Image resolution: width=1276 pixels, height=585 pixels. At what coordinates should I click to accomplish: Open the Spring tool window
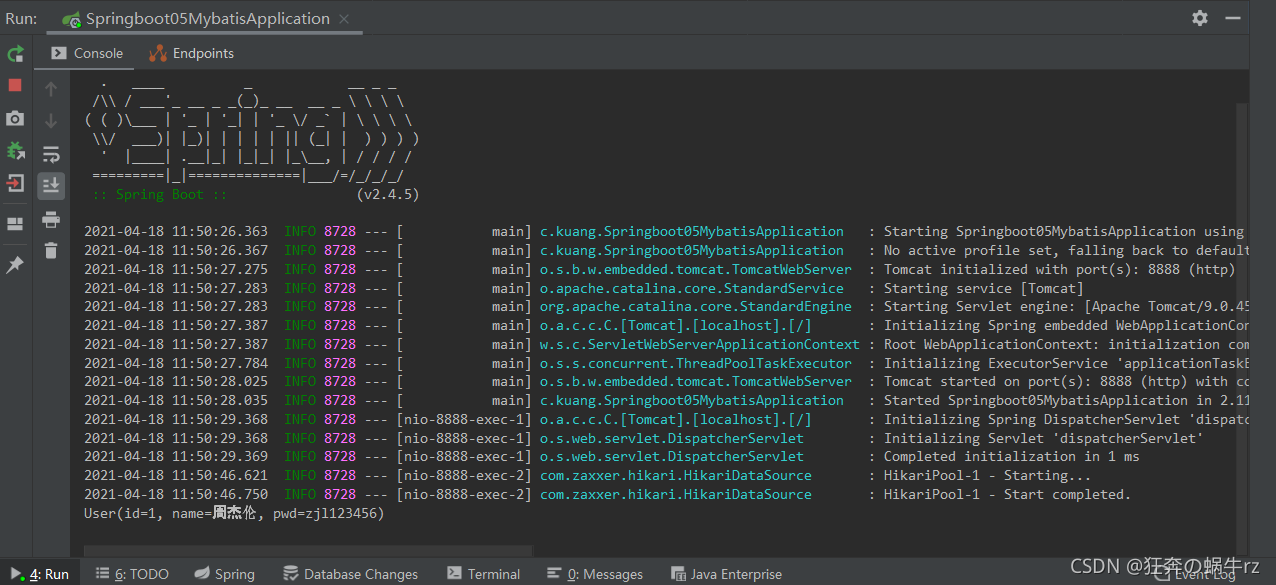click(x=225, y=574)
